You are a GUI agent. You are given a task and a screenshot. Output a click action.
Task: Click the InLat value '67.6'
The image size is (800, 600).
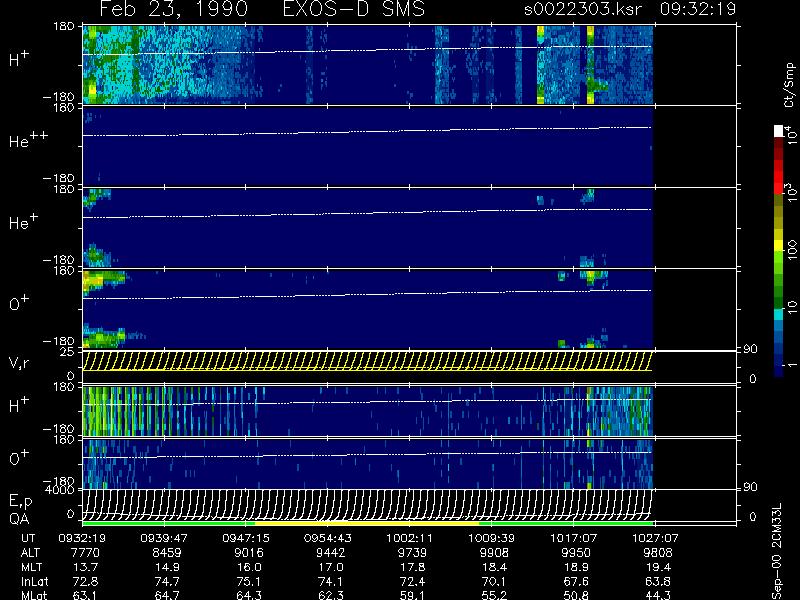click(576, 582)
